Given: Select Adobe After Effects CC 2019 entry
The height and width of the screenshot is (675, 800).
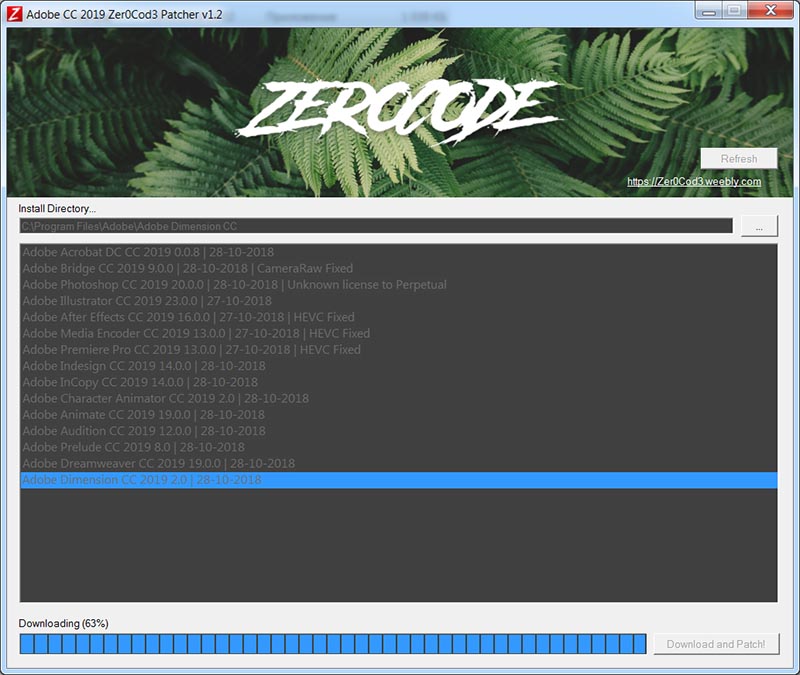Looking at the screenshot, I should coord(399,317).
